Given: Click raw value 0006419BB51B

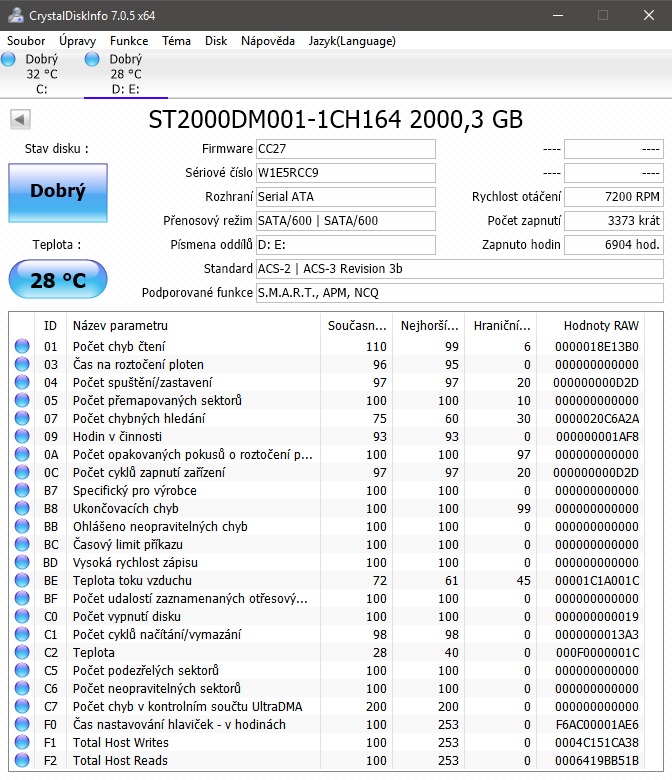Looking at the screenshot, I should [597, 761].
